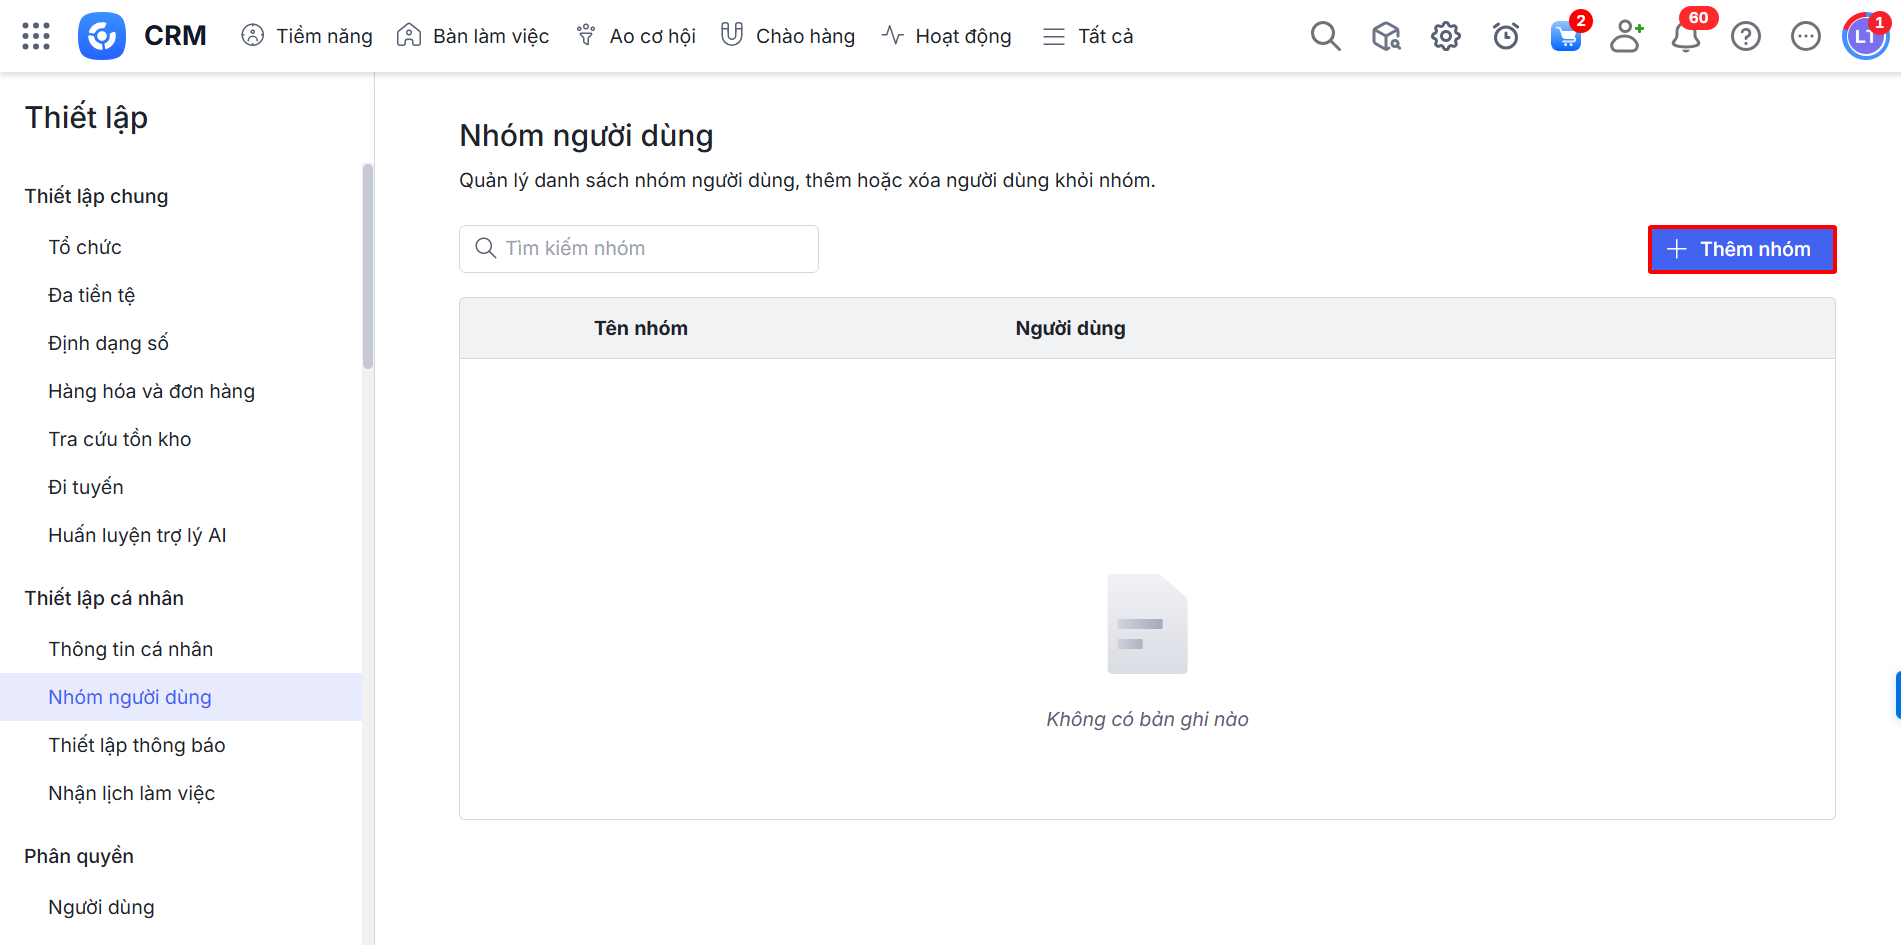The image size is (1901, 945).
Task: Open the notifications bell icon
Action: click(1686, 37)
